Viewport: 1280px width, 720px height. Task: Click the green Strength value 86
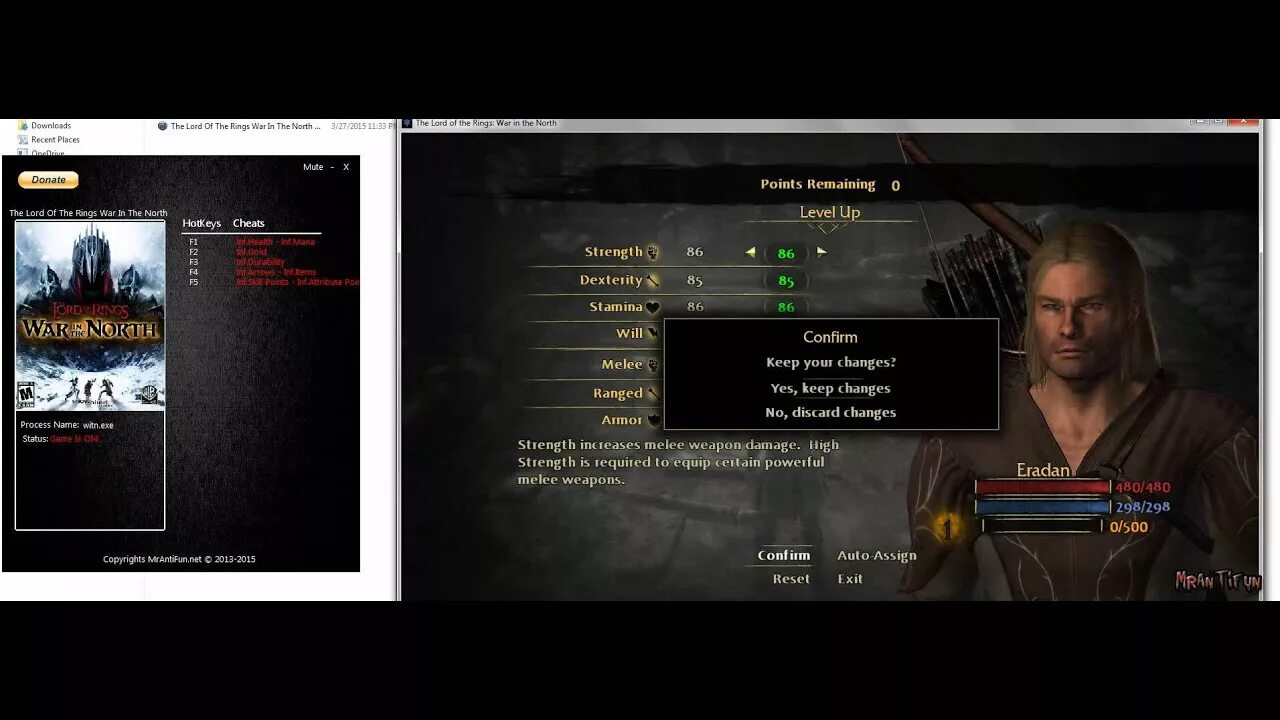coord(786,254)
